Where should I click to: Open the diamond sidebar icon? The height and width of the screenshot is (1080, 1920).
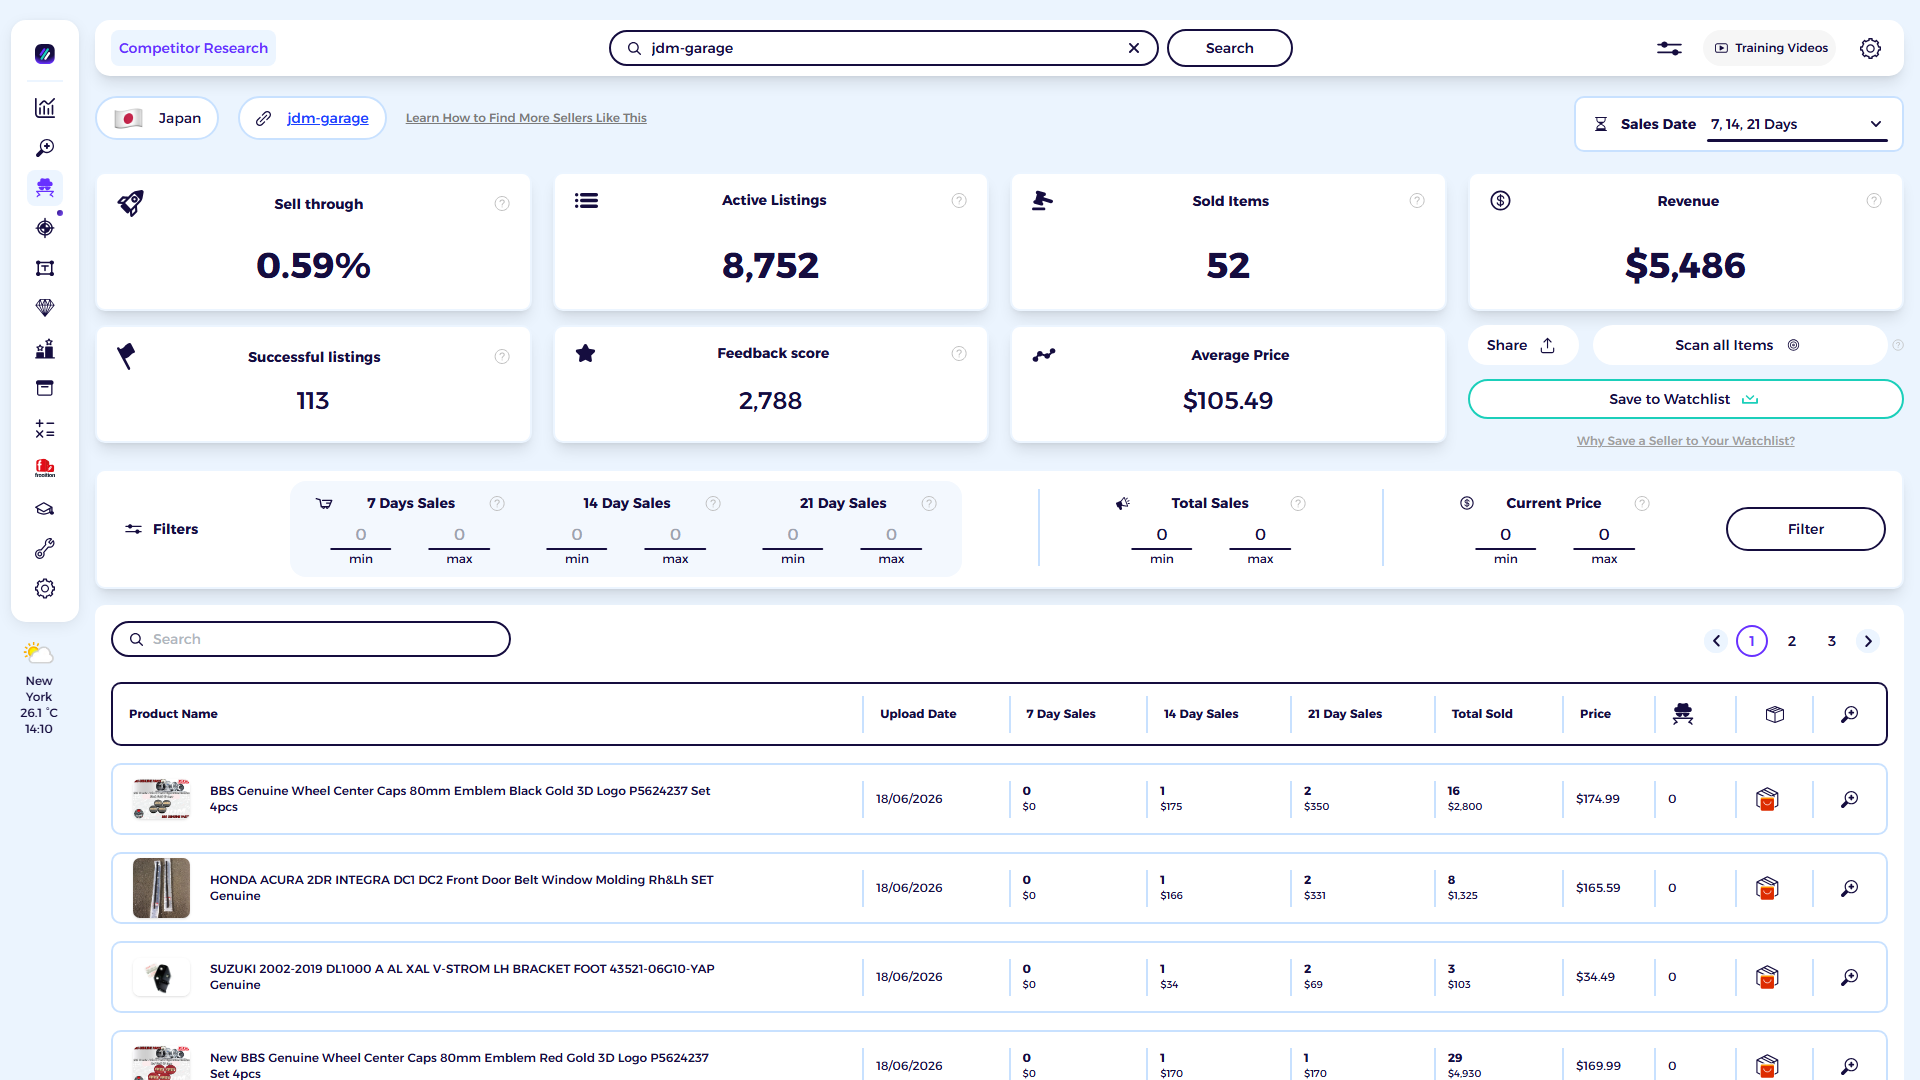(45, 308)
